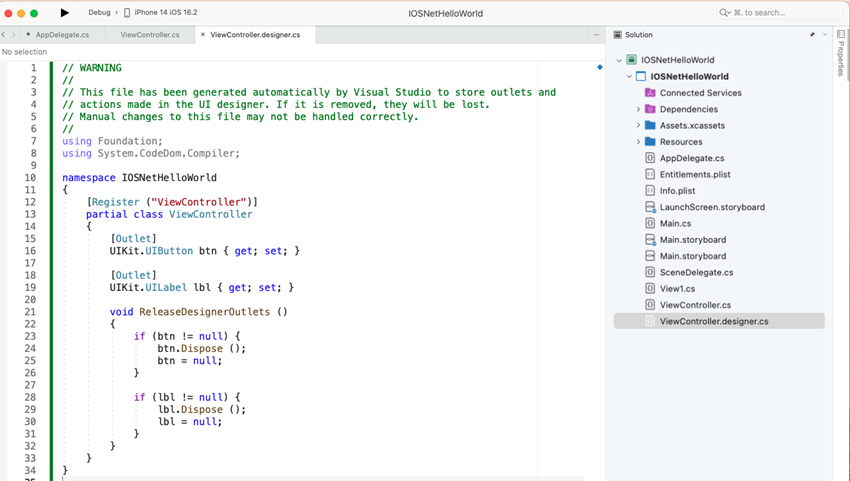
Task: Click the Connected Services folder icon
Action: coord(650,93)
